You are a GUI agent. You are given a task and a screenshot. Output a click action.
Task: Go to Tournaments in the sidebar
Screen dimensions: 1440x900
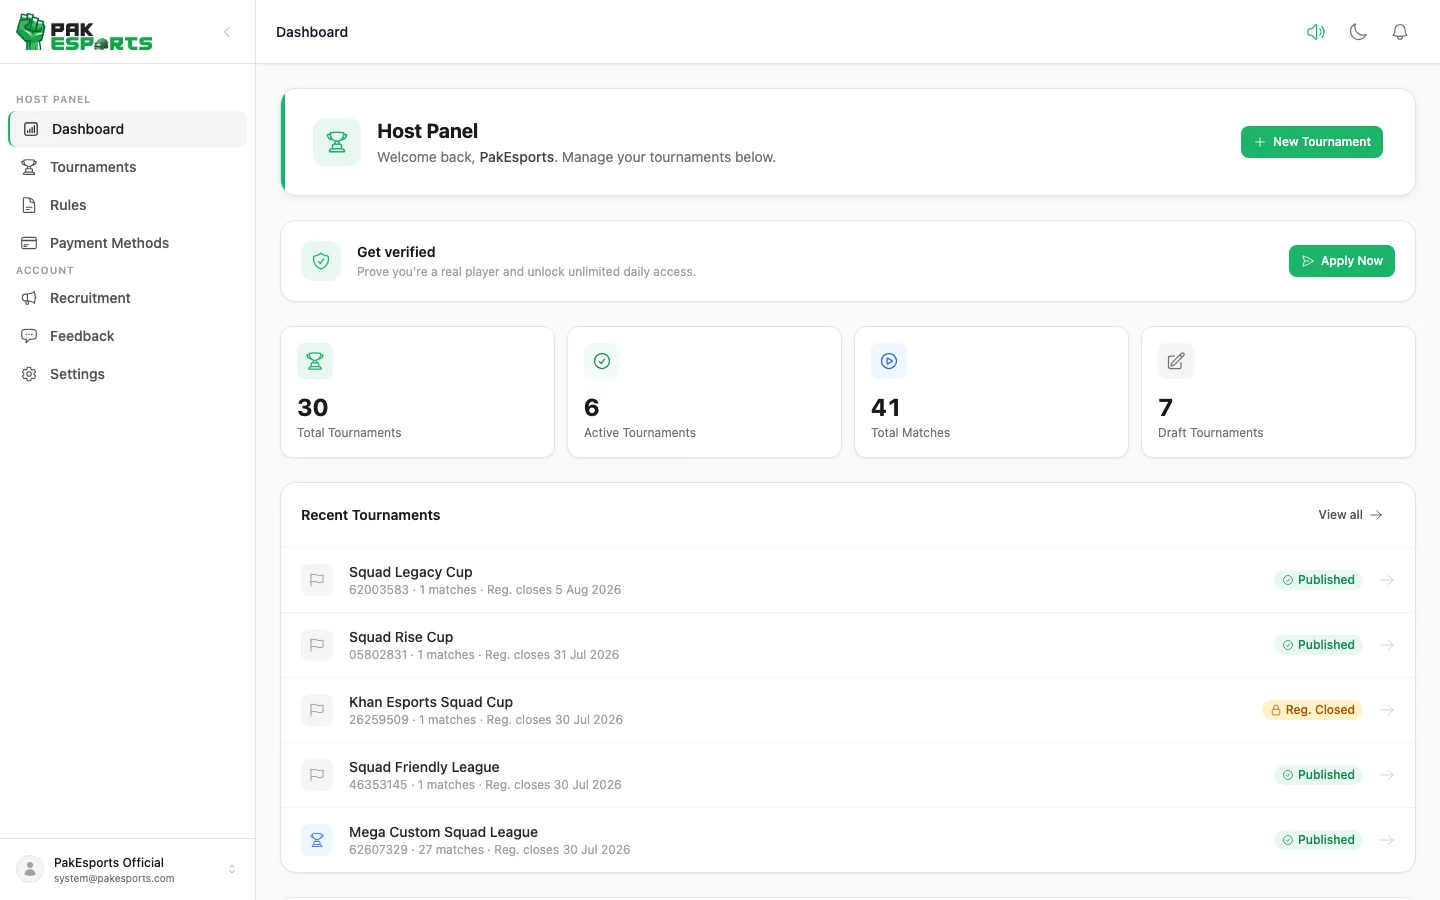coord(127,167)
